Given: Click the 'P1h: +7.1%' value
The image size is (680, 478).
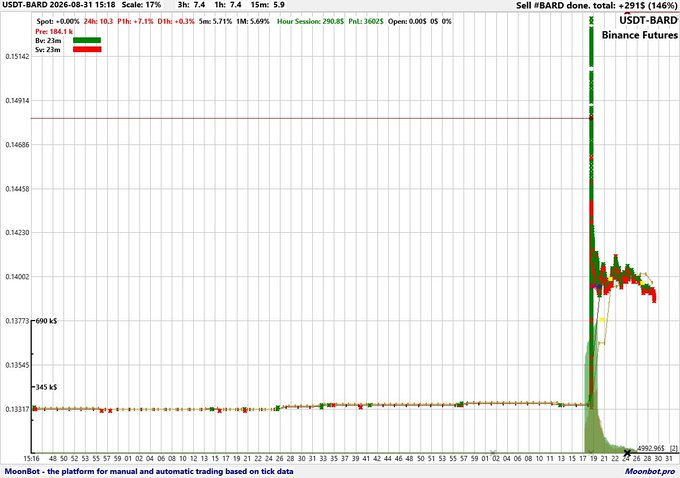Looking at the screenshot, I should pyautogui.click(x=135, y=21).
